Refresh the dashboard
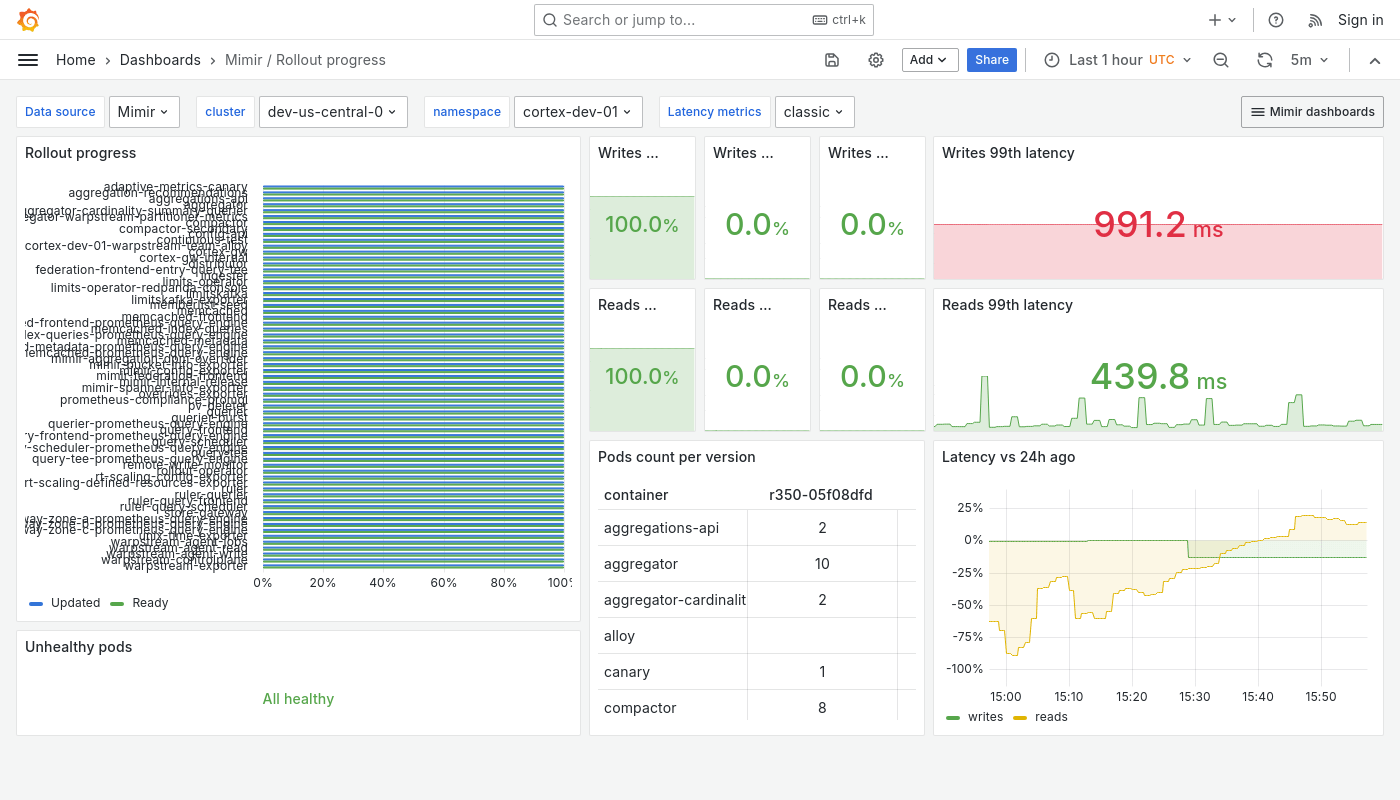1400x800 pixels. pyautogui.click(x=1264, y=60)
